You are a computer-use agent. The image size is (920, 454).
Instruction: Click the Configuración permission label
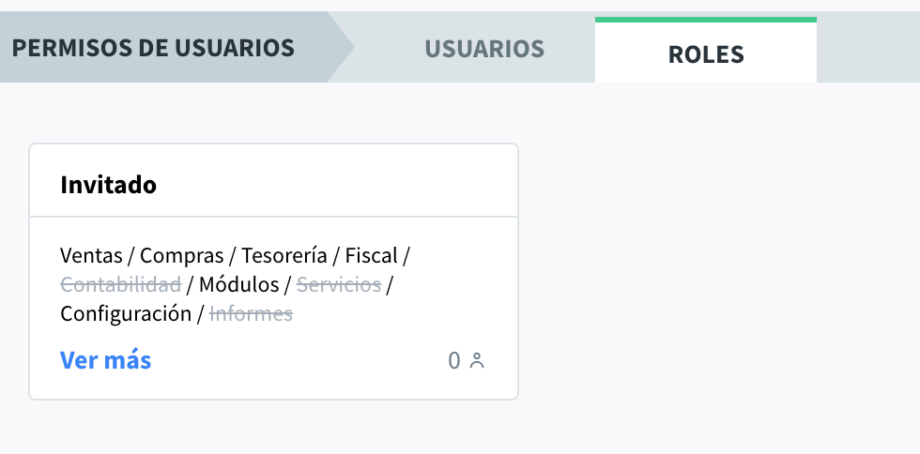125,313
